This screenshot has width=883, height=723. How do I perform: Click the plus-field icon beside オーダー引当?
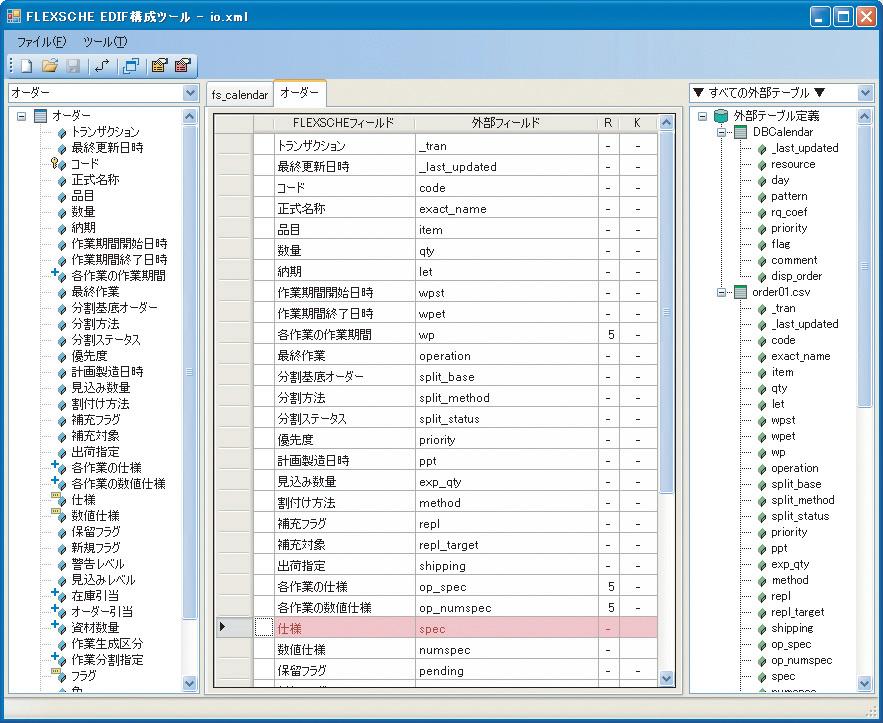click(x=59, y=611)
